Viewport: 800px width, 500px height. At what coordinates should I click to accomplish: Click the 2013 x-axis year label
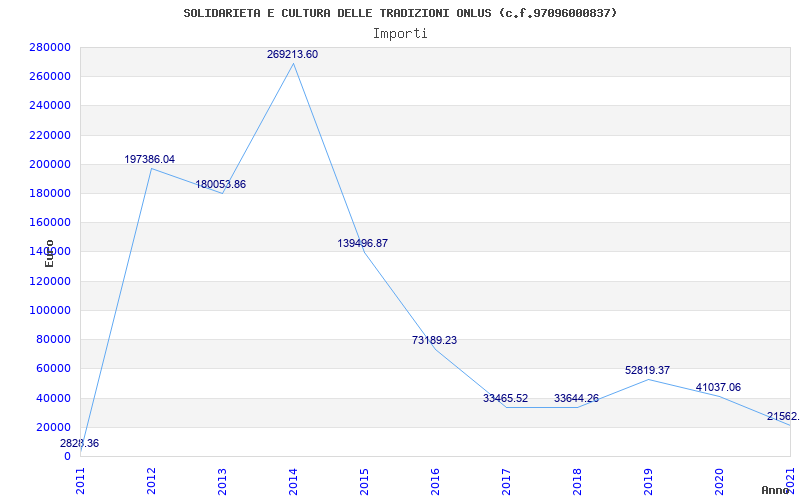pos(222,482)
